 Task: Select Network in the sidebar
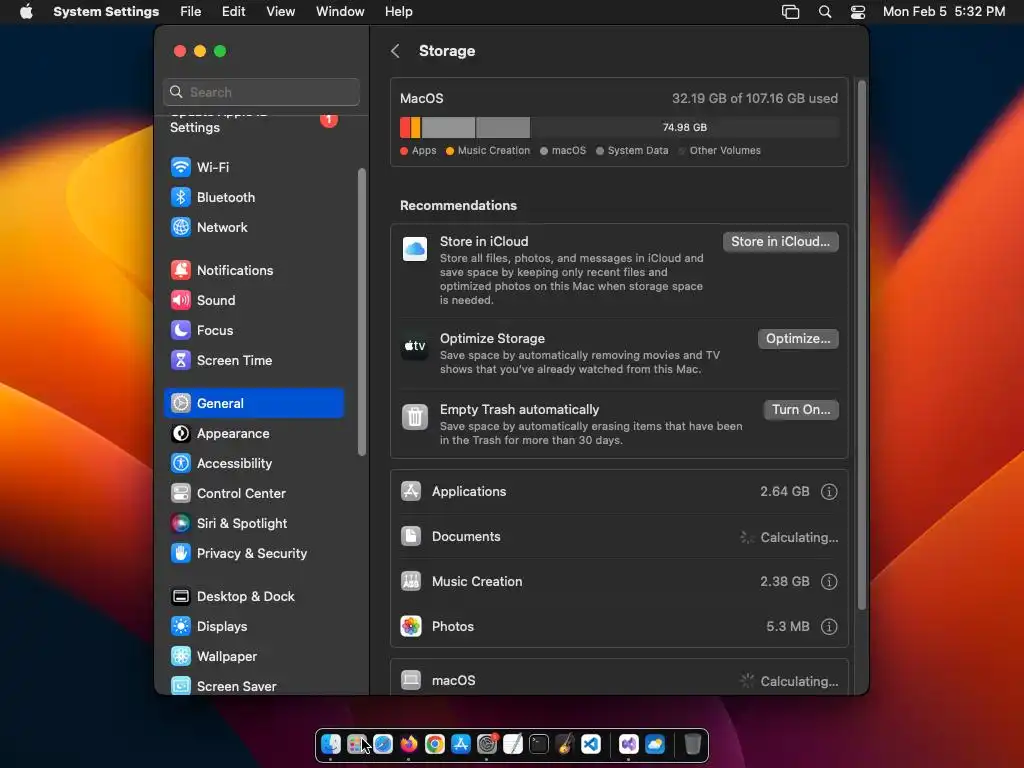click(x=254, y=227)
